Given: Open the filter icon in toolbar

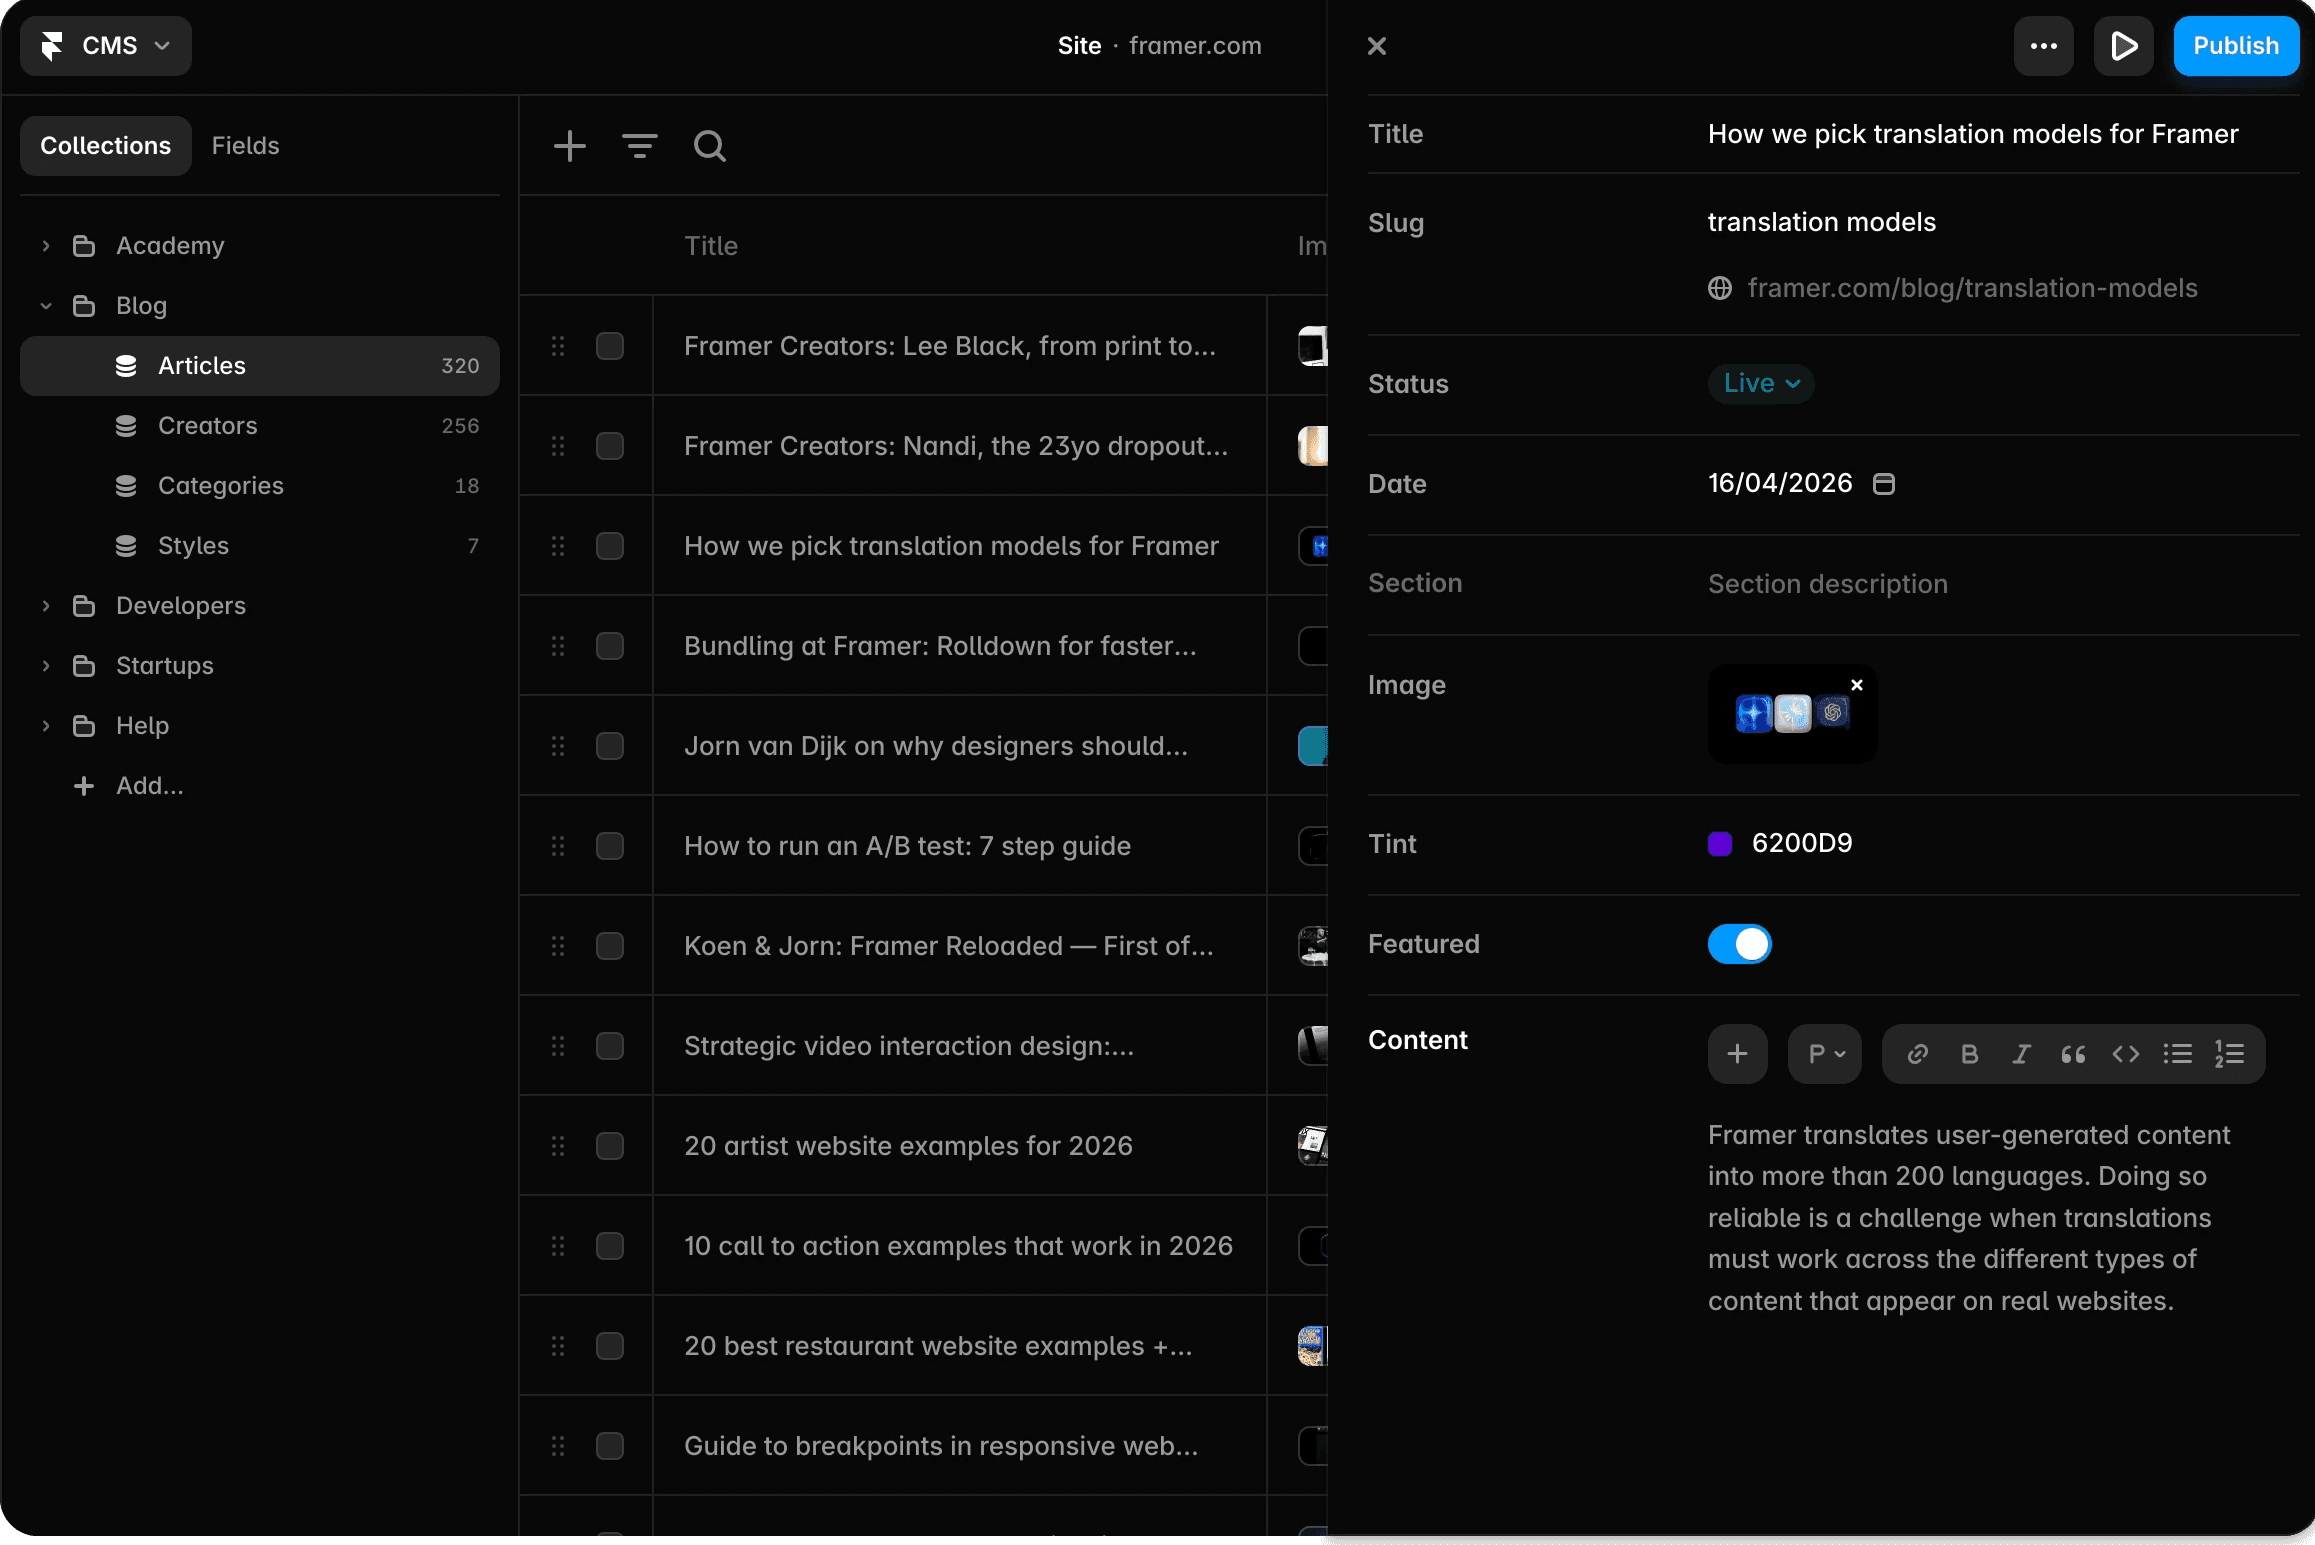Looking at the screenshot, I should pos(639,146).
